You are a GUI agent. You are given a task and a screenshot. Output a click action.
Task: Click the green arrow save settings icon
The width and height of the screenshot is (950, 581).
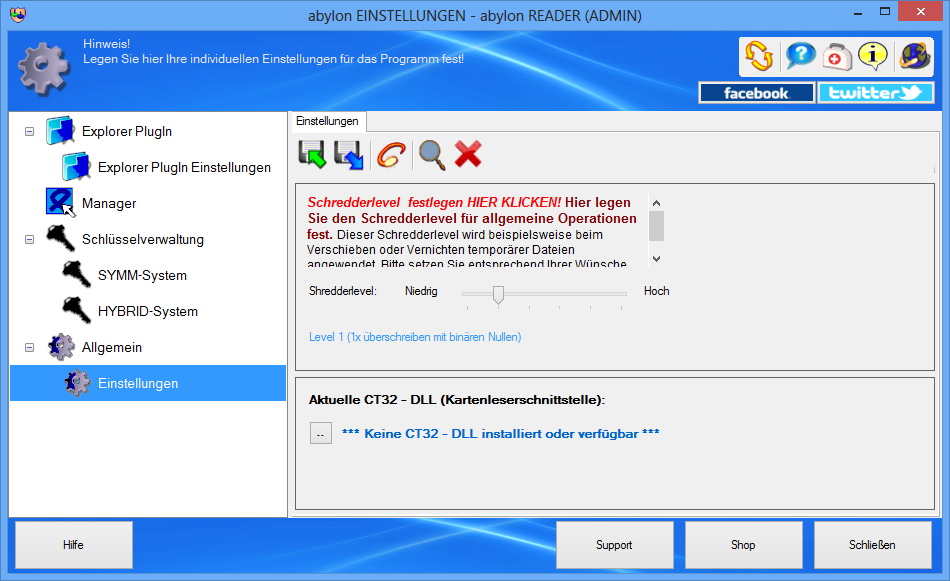[x=313, y=154]
